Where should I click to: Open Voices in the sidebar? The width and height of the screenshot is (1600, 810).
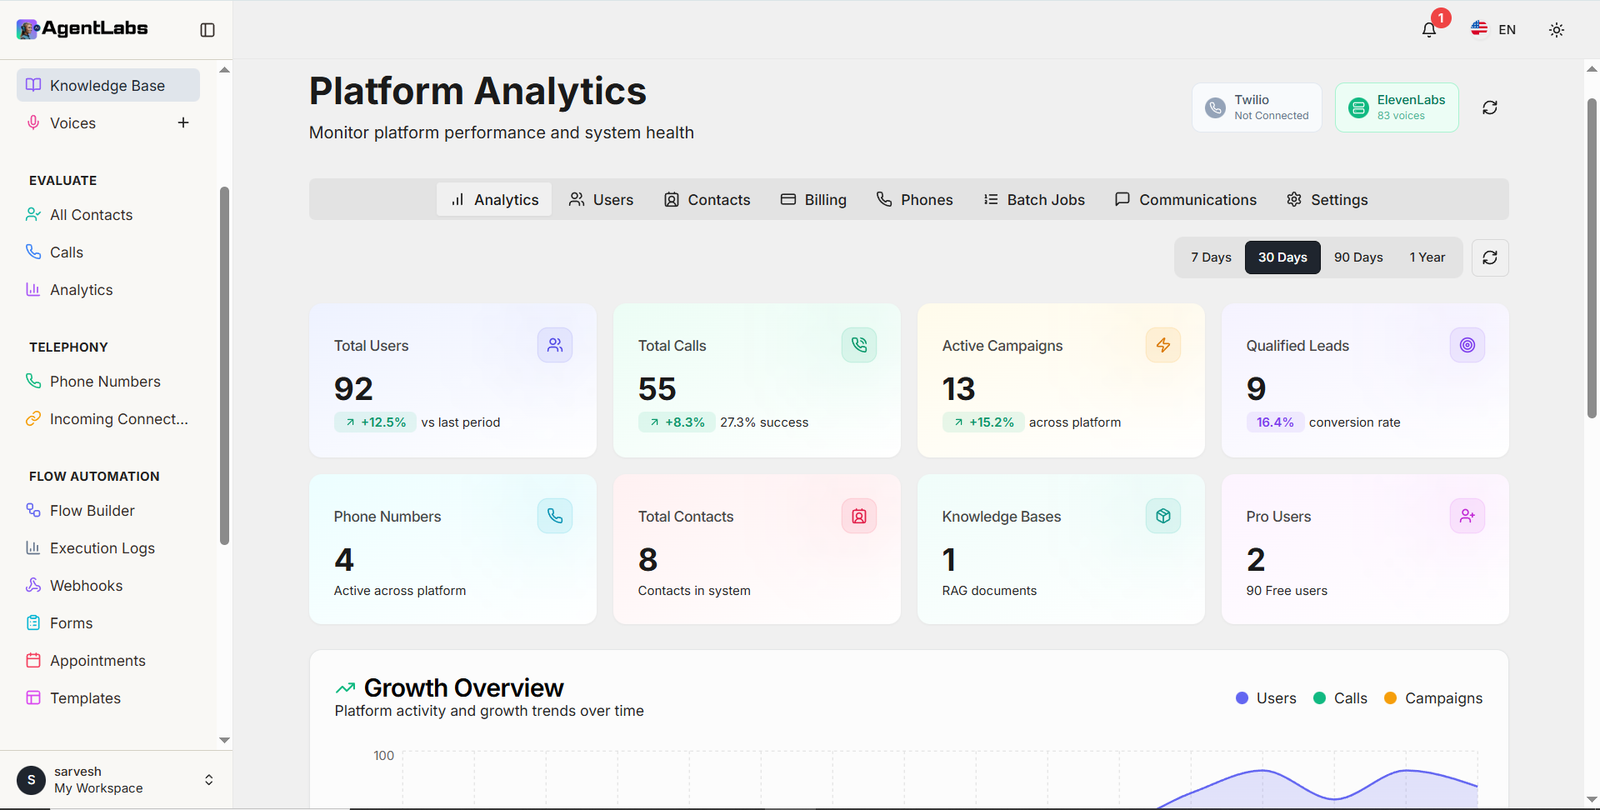(x=73, y=123)
